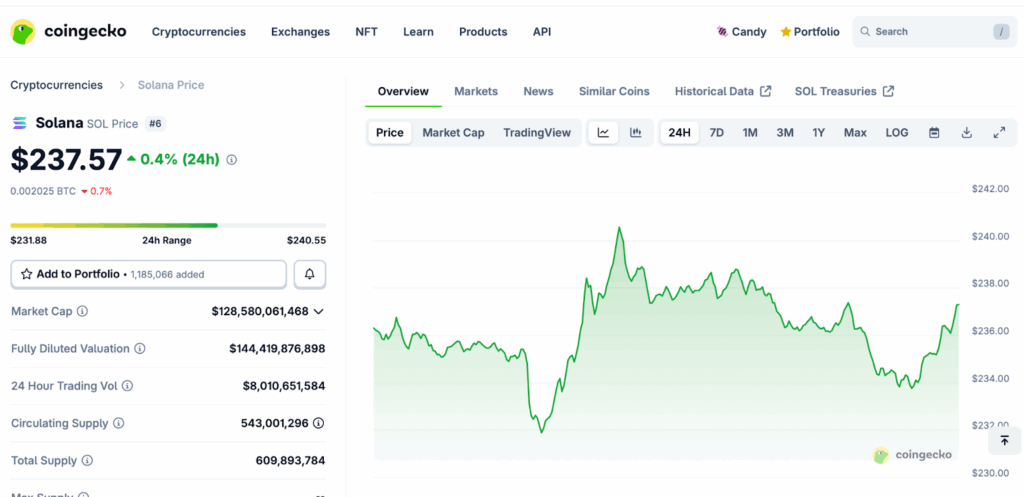Switch to candlestick chart icon
The height and width of the screenshot is (497, 1024).
click(635, 133)
